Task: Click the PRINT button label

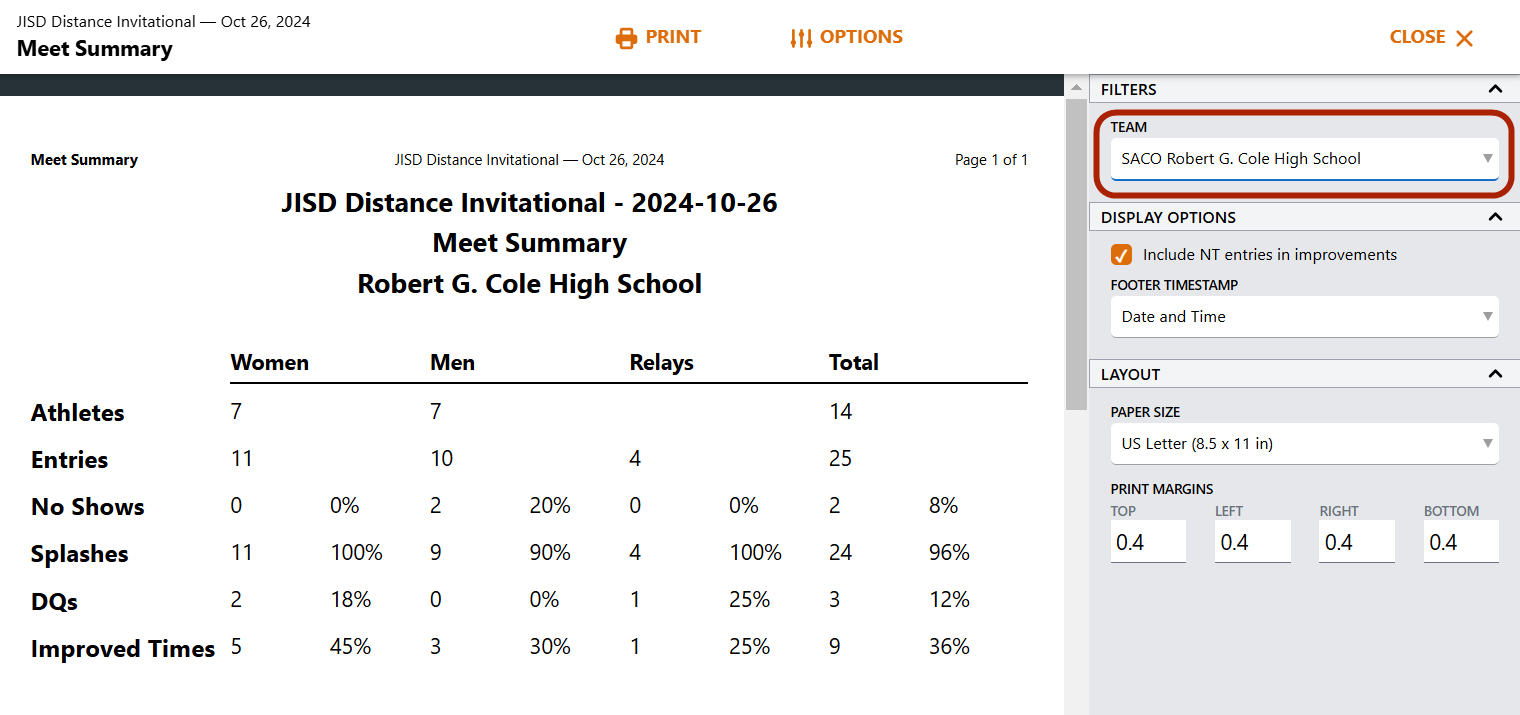Action: click(673, 37)
